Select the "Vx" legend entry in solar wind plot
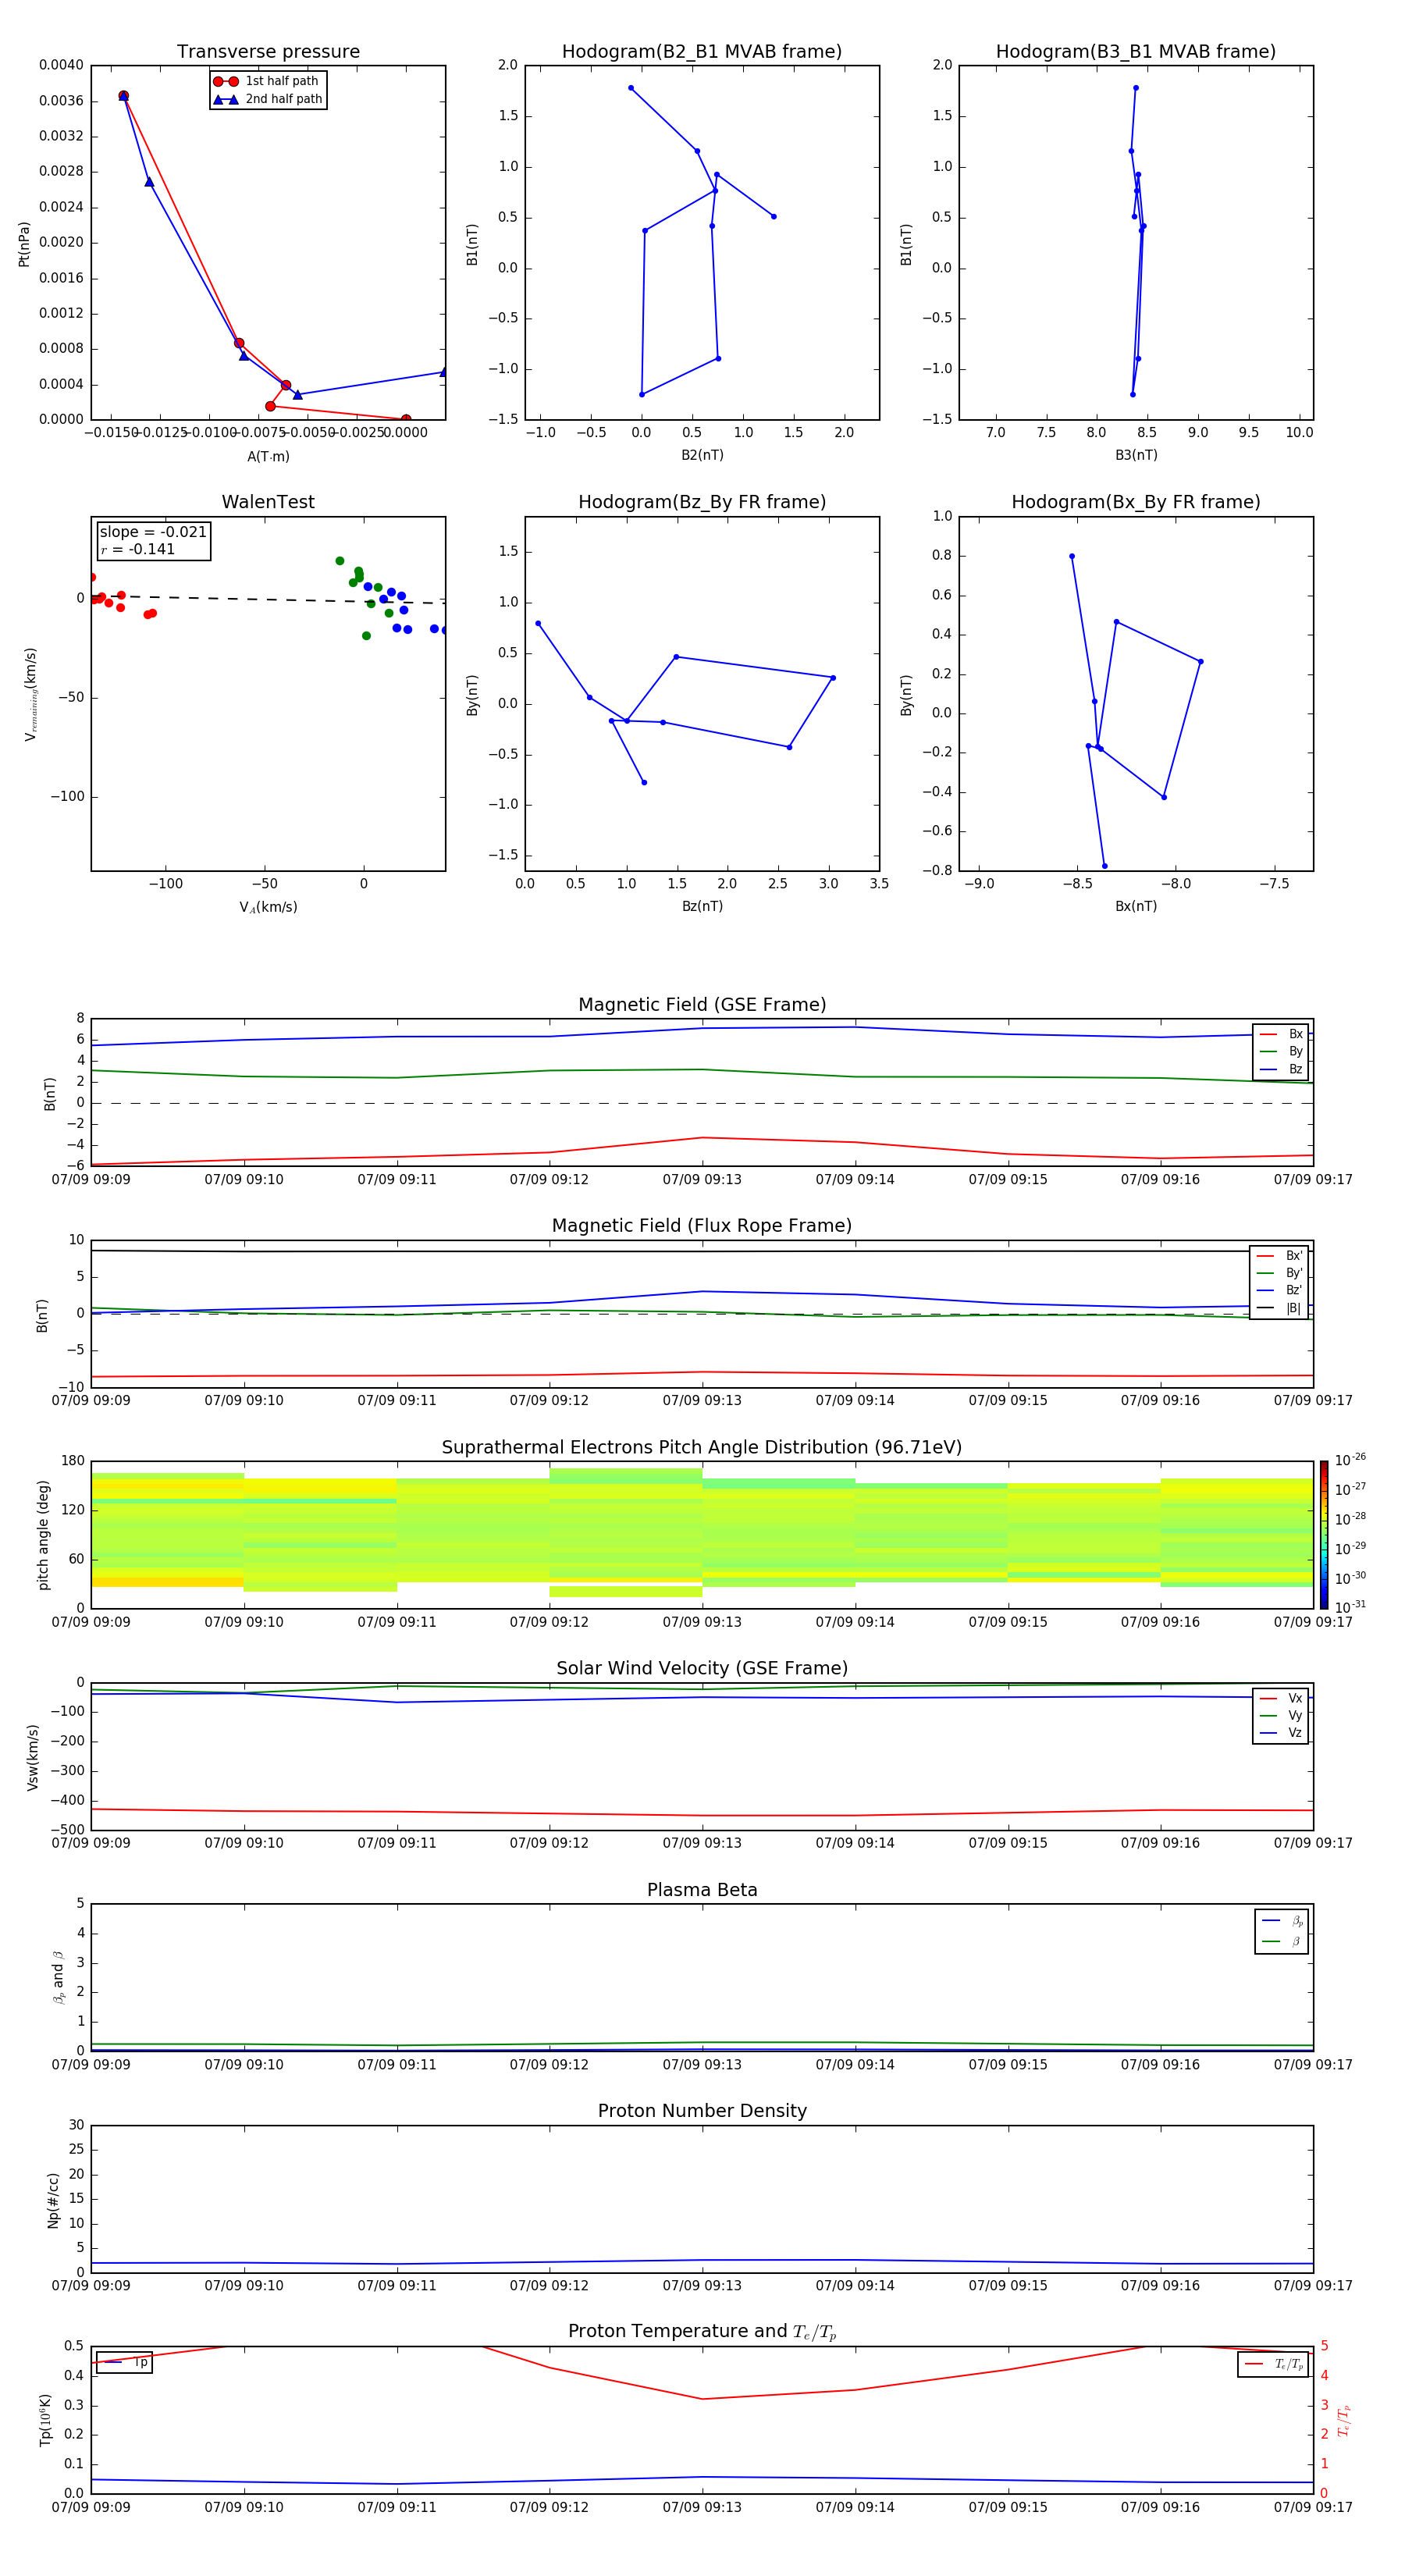1405x2576 pixels. pyautogui.click(x=1281, y=1698)
